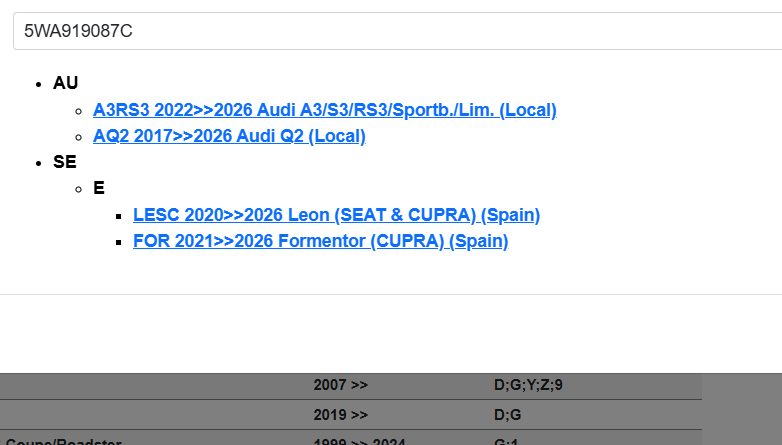Open the A3RS3 Audi A3/S3/RS3 link
The image size is (782, 445).
tap(324, 110)
